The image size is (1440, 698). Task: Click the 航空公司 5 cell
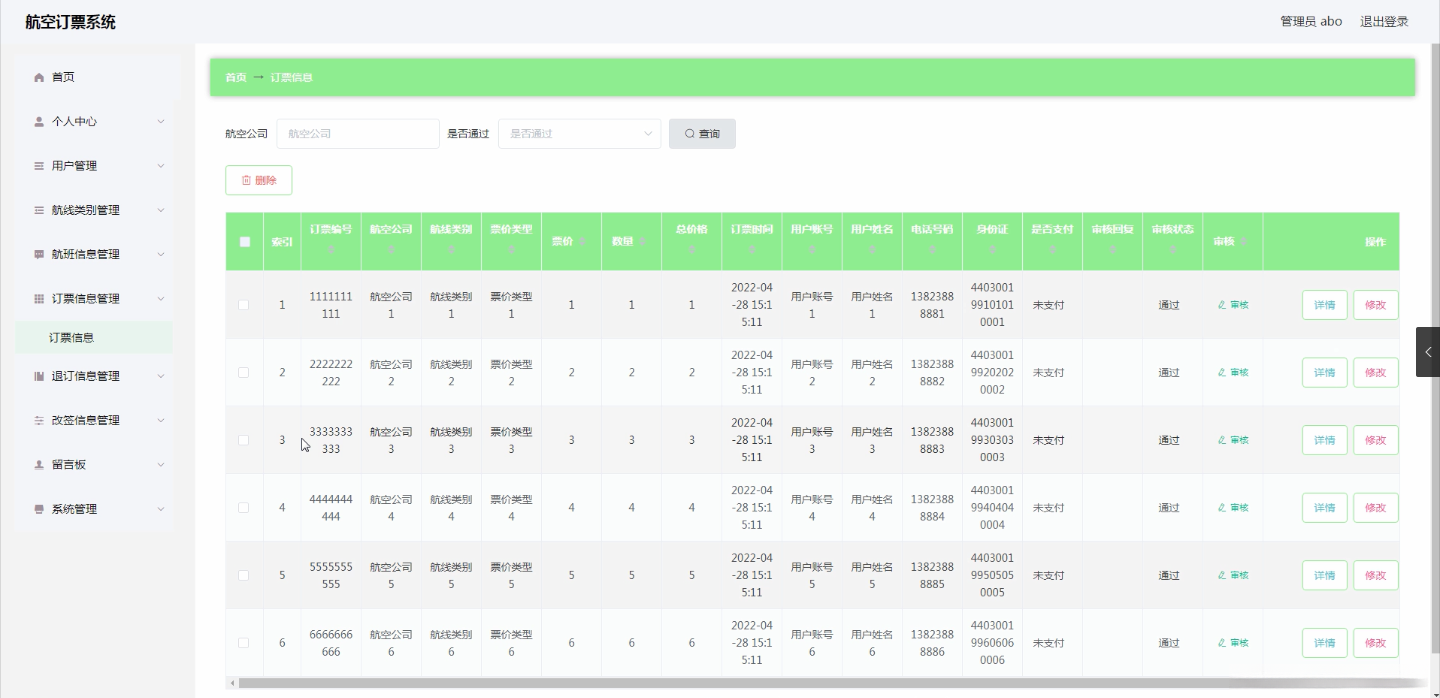391,575
